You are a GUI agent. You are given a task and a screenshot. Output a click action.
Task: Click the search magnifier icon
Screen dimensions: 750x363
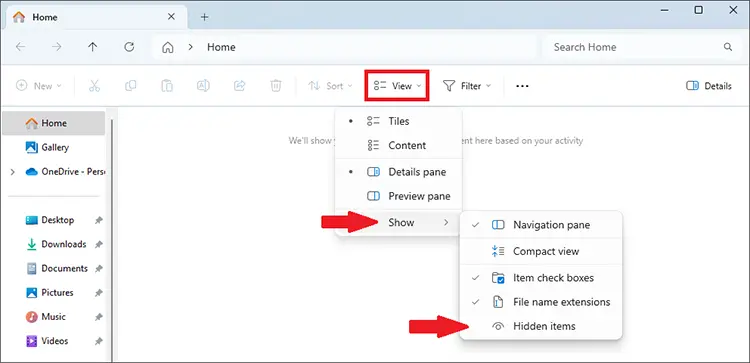coord(728,47)
